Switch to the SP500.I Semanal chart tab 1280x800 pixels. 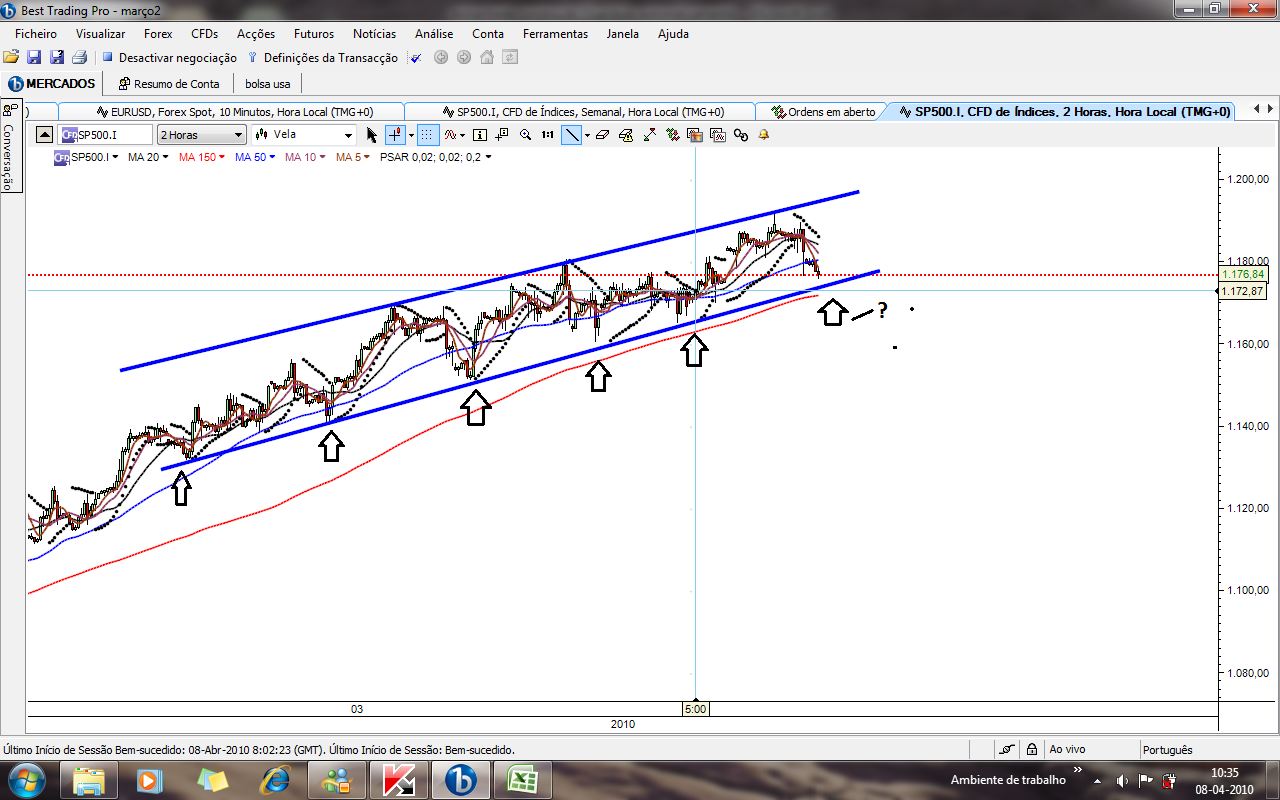click(x=579, y=112)
